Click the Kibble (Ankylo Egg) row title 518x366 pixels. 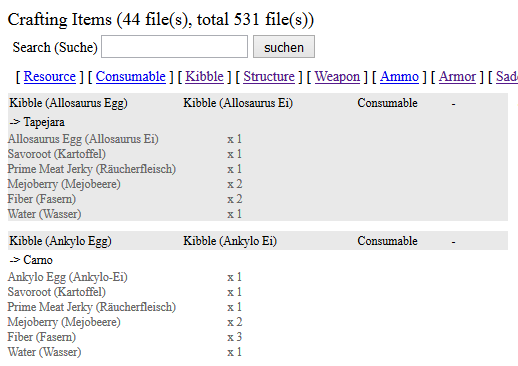pyautogui.click(x=60, y=241)
